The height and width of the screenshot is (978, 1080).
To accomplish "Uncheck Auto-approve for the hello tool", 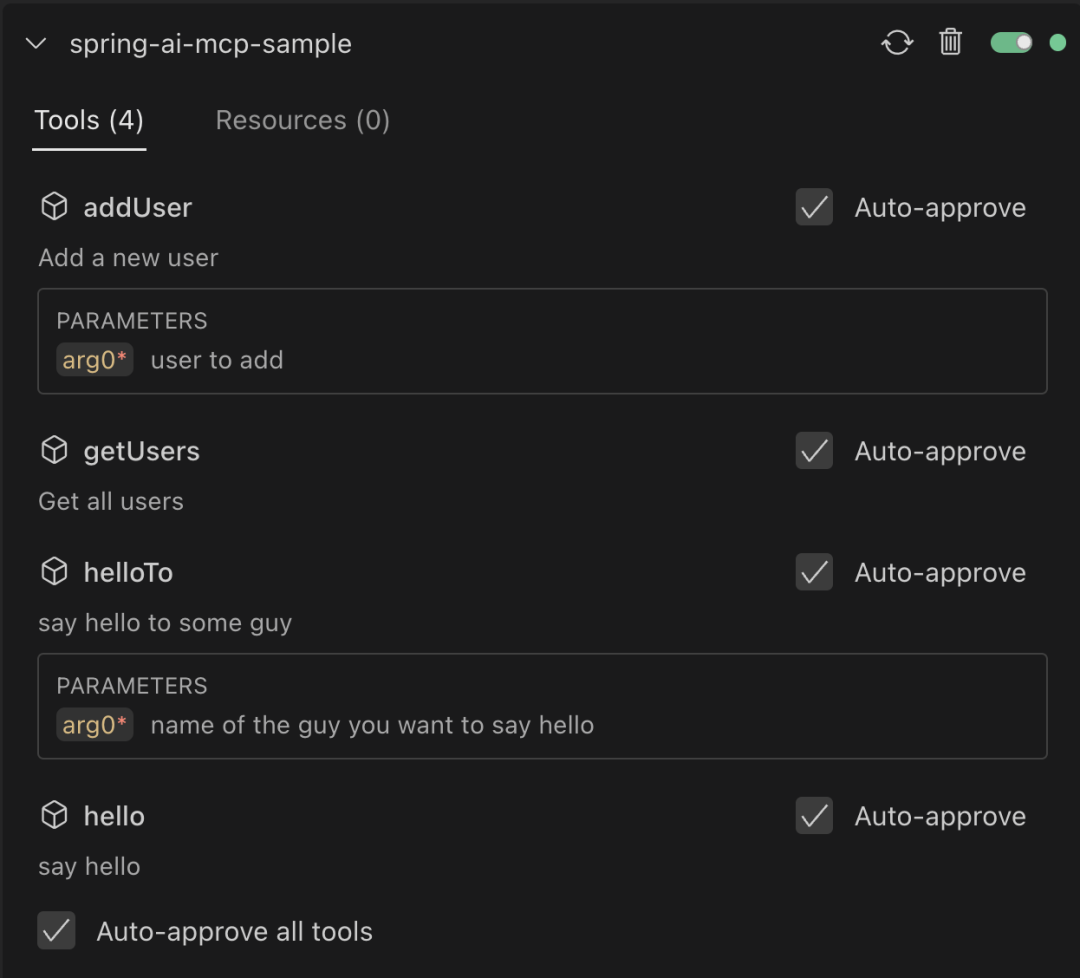I will point(814,816).
